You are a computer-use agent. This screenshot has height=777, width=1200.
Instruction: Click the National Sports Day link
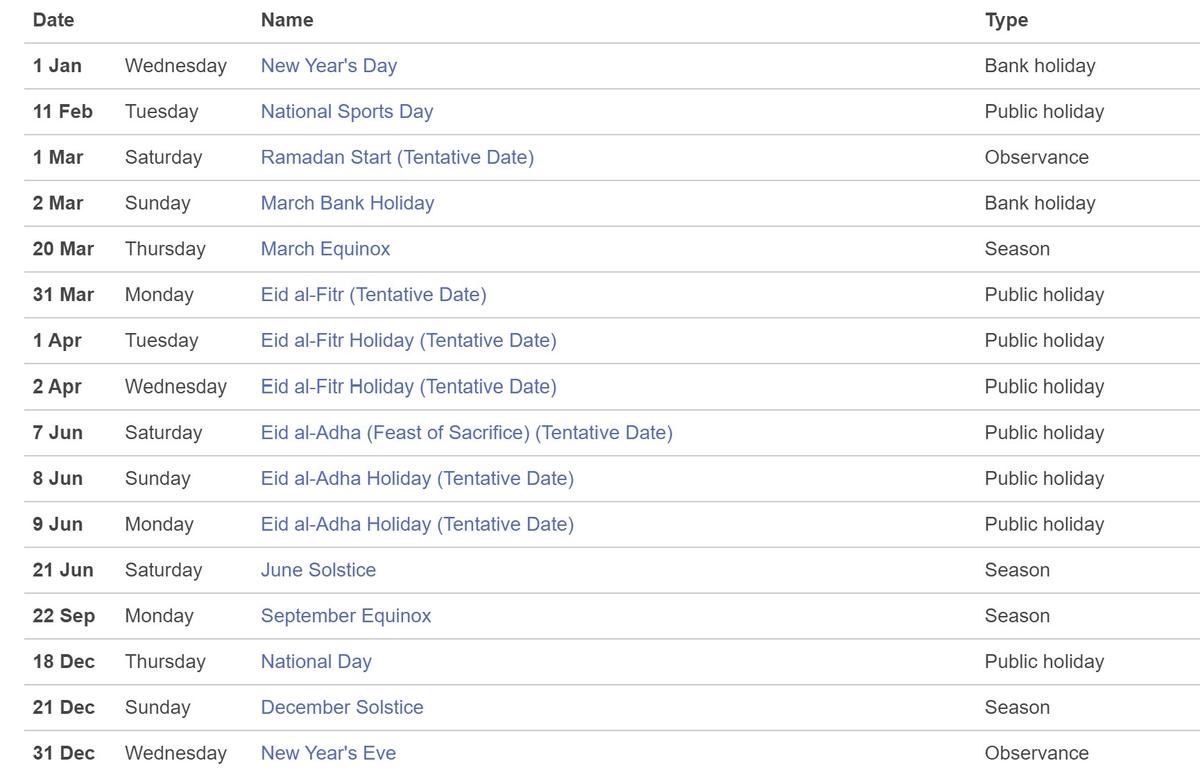tap(346, 112)
